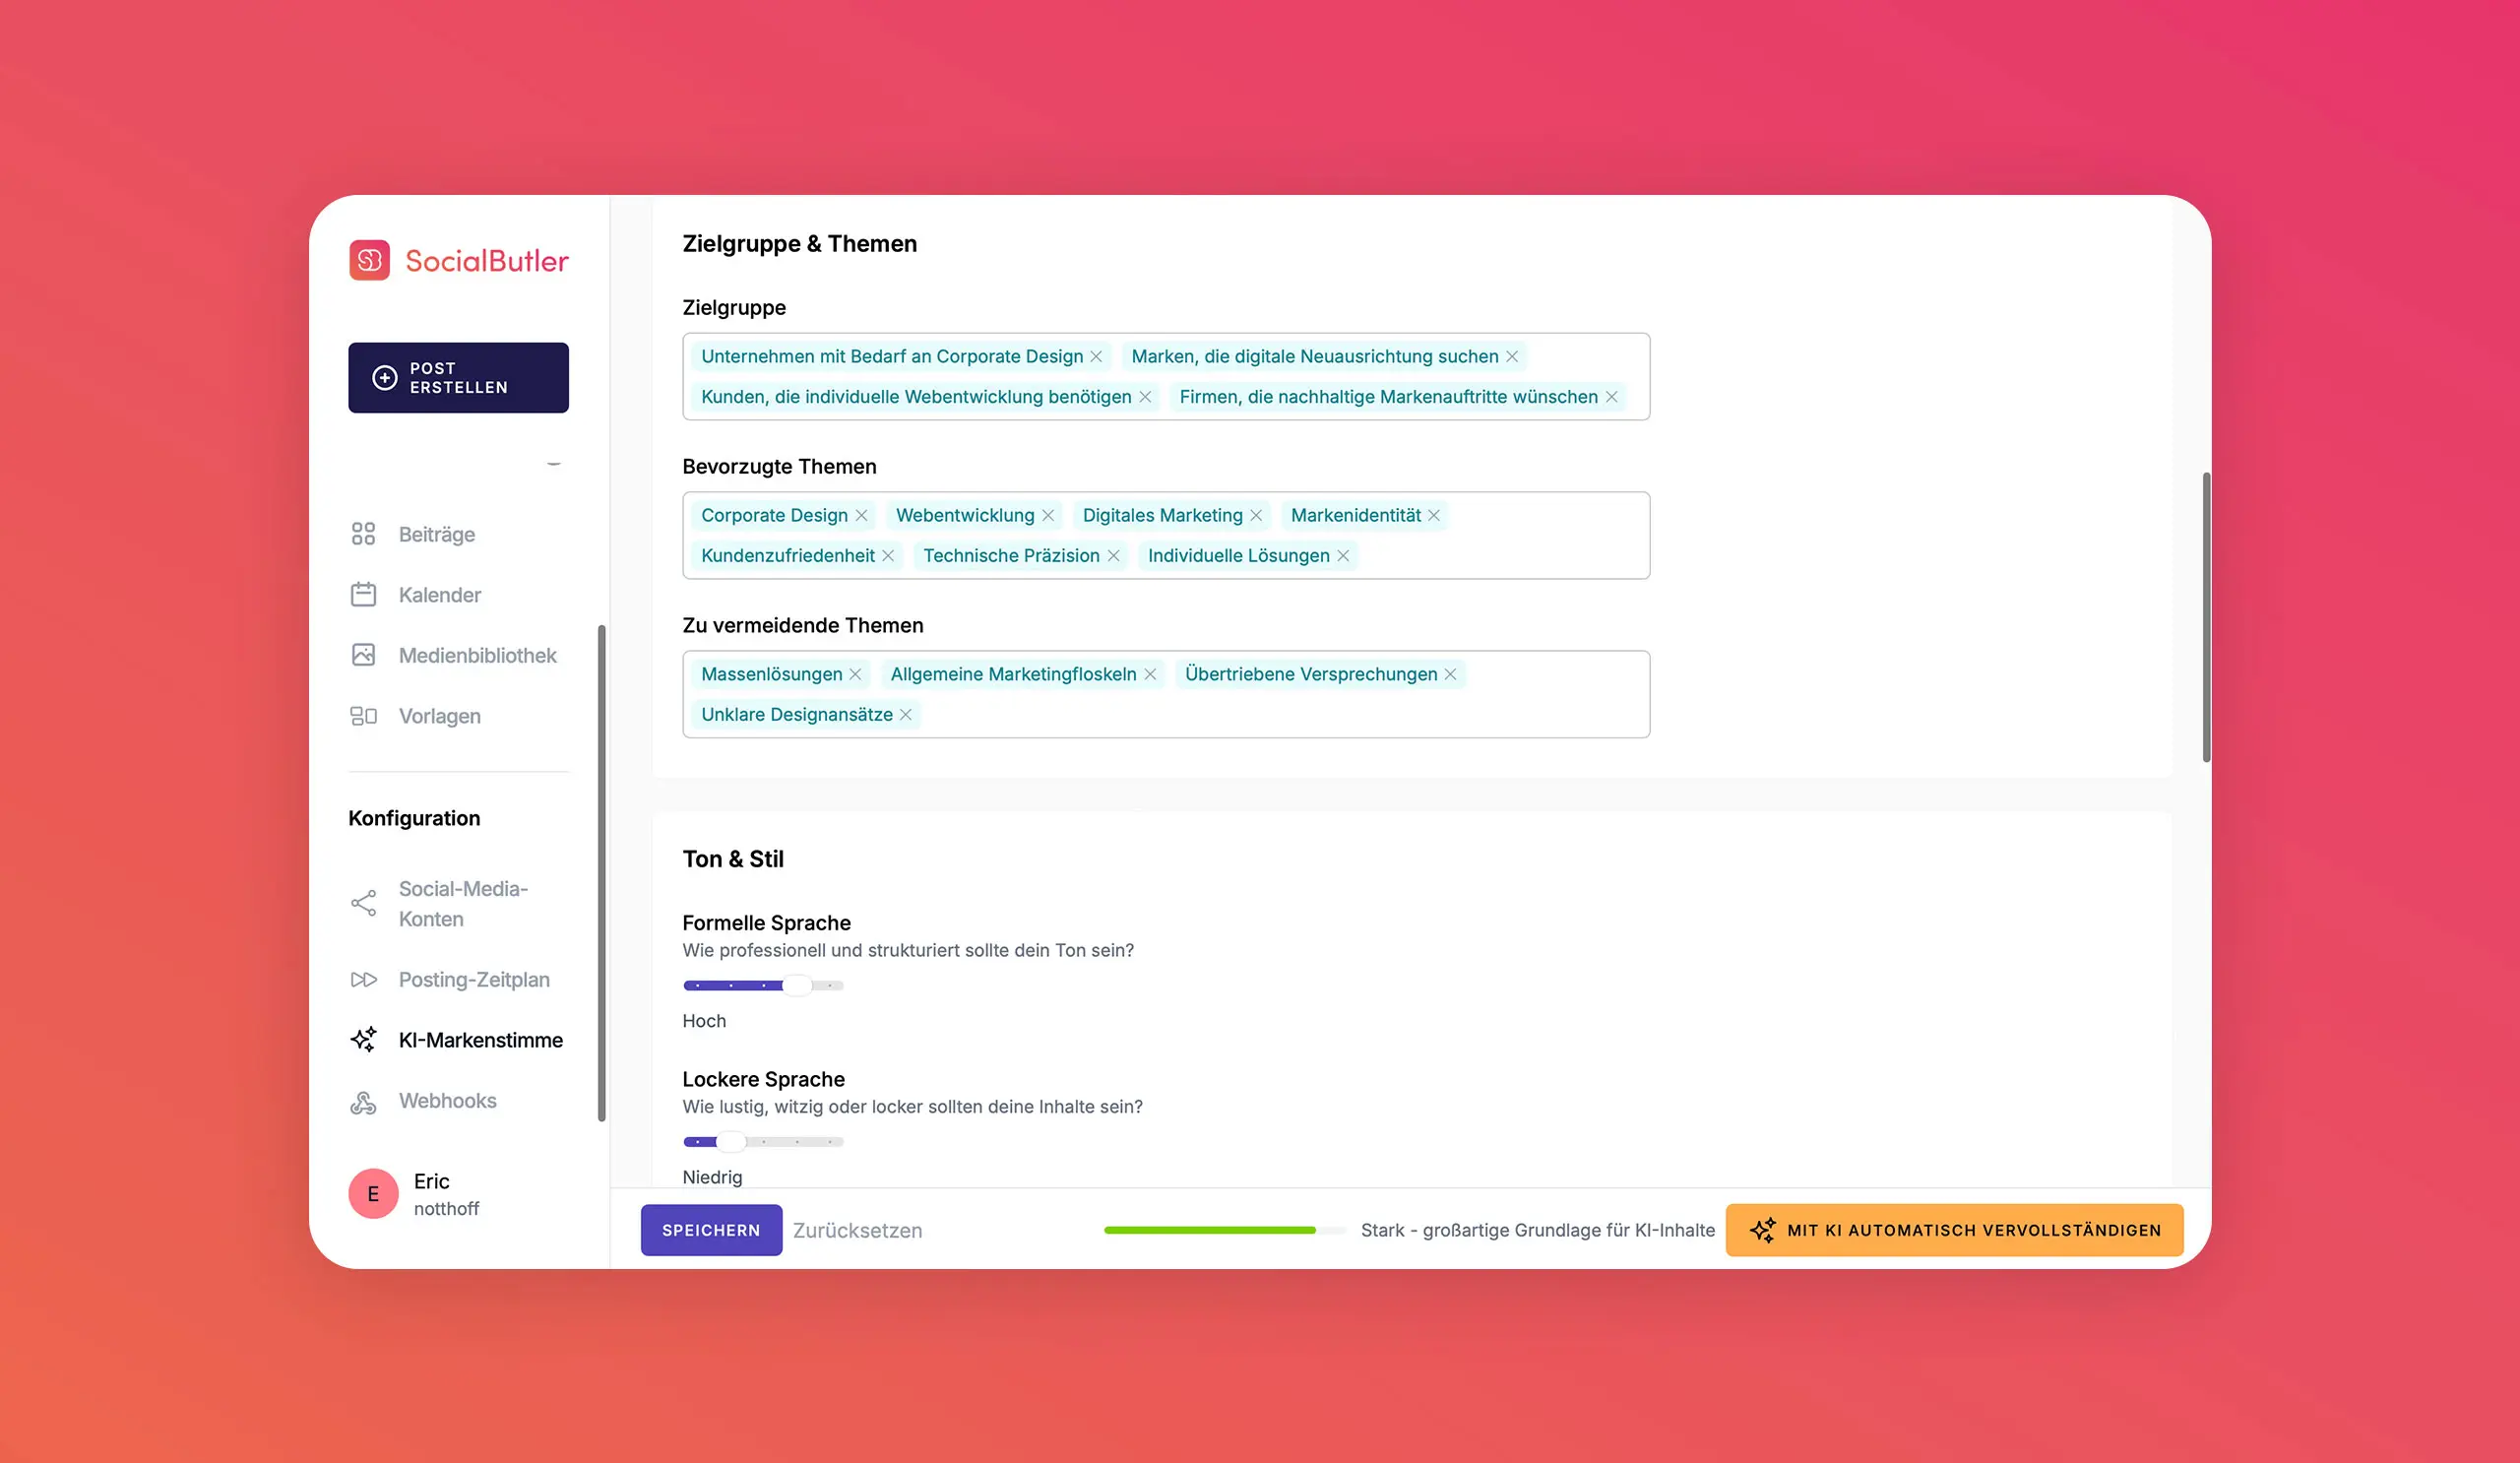
Task: Click sparkle icon on auto-complete button
Action: (x=1763, y=1230)
